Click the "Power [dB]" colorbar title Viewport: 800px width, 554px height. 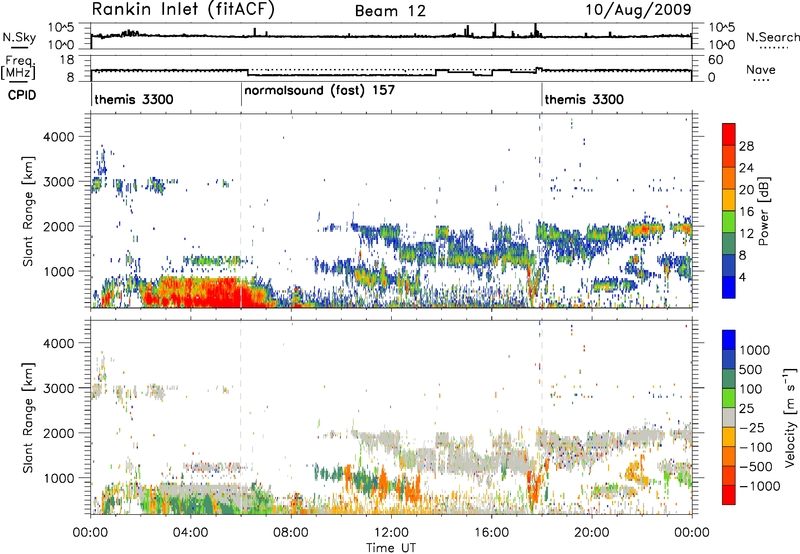(x=763, y=211)
